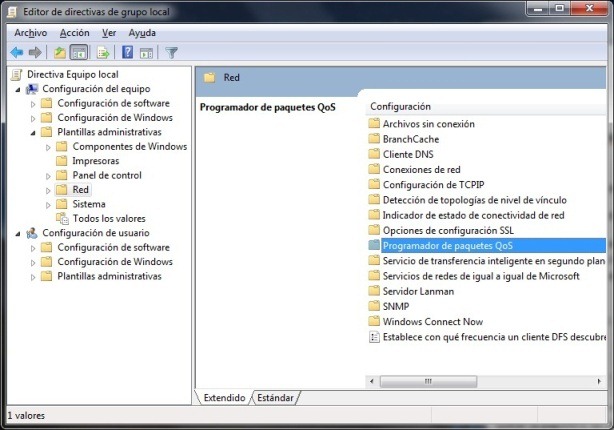Select Configuración de TCPIP folder
Image resolution: width=614 pixels, height=430 pixels.
point(433,185)
